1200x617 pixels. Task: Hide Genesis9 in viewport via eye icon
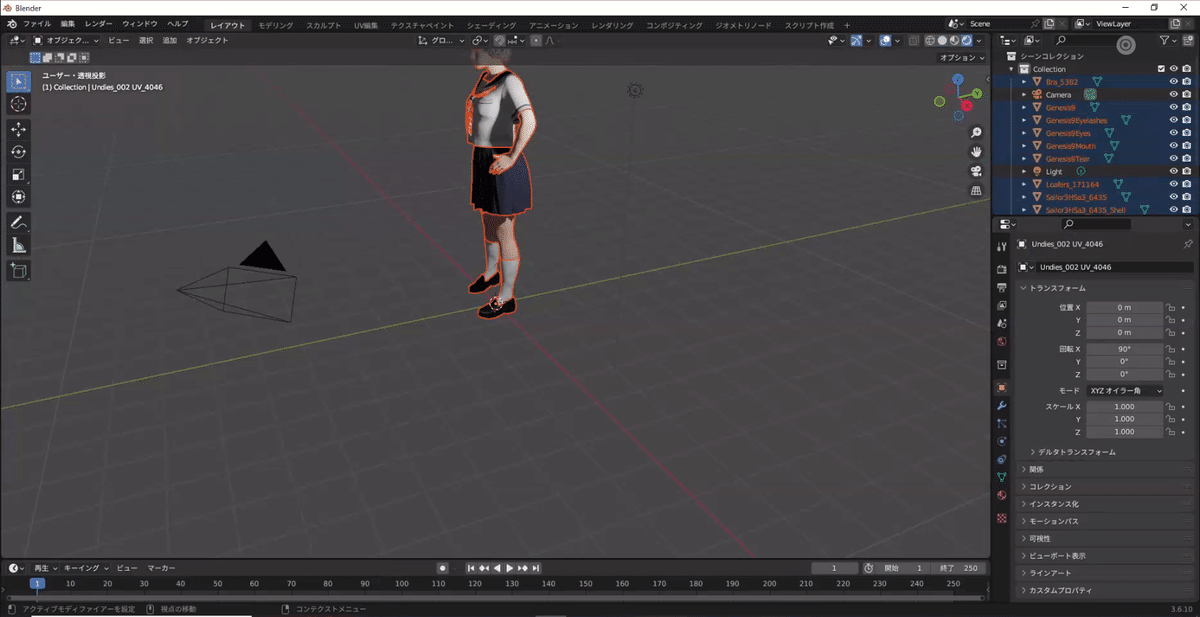pos(1173,107)
